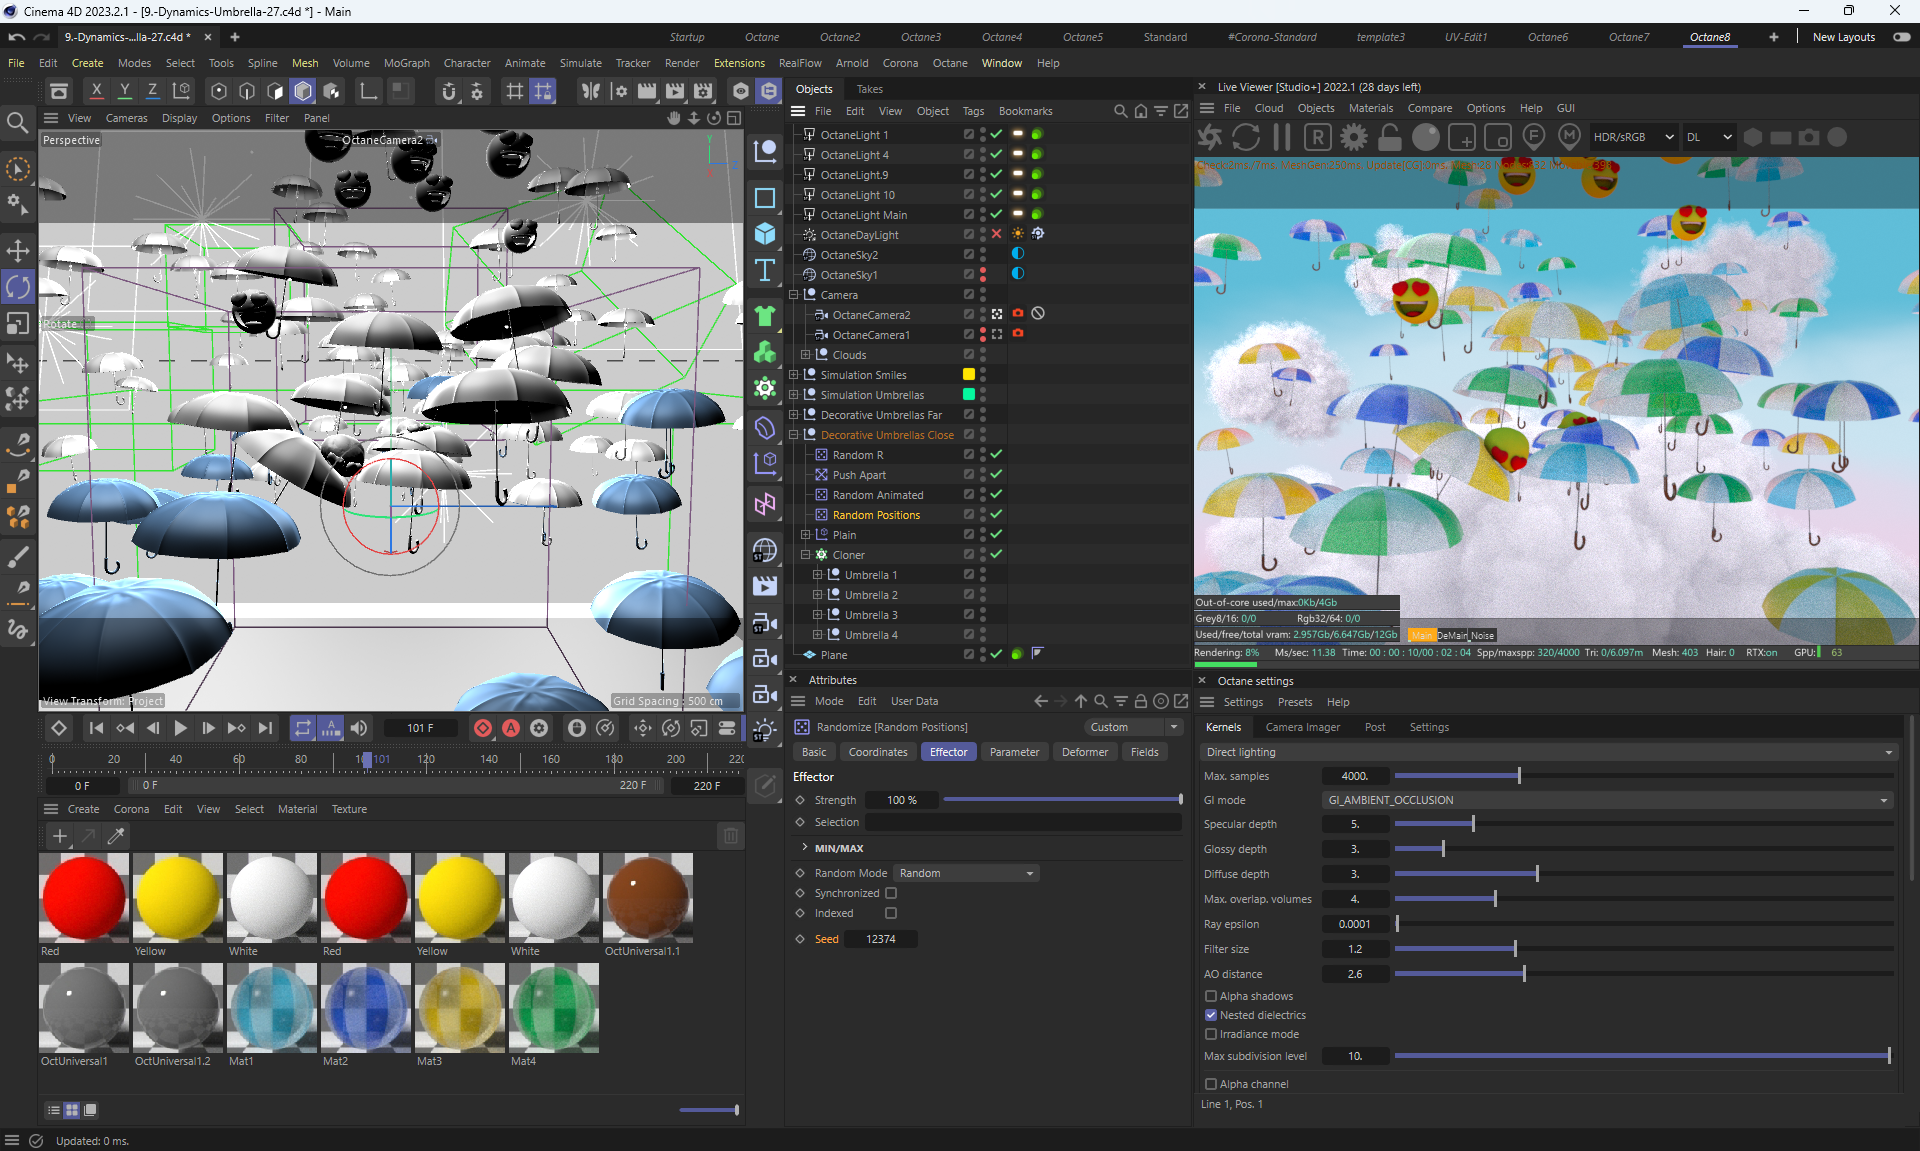Image resolution: width=1920 pixels, height=1151 pixels.
Task: Click the Octane lock resolution padlock icon
Action: click(x=1389, y=137)
